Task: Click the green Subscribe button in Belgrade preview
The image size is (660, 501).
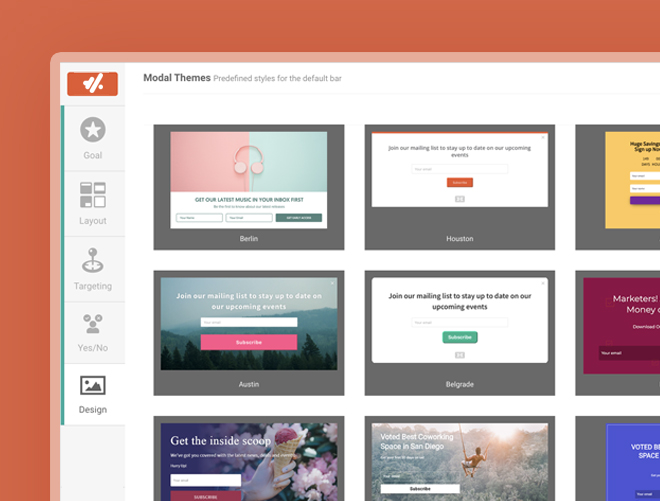Action: [x=460, y=337]
